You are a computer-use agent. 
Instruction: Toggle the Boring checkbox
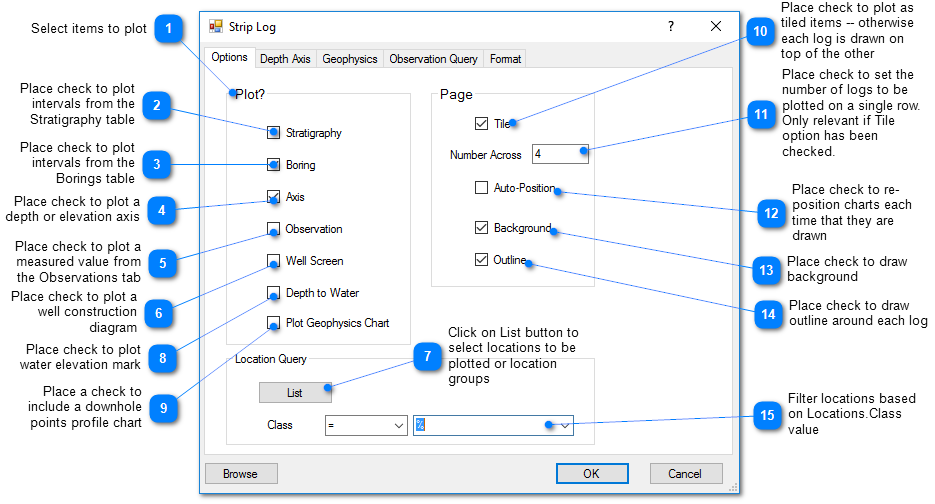click(x=274, y=165)
